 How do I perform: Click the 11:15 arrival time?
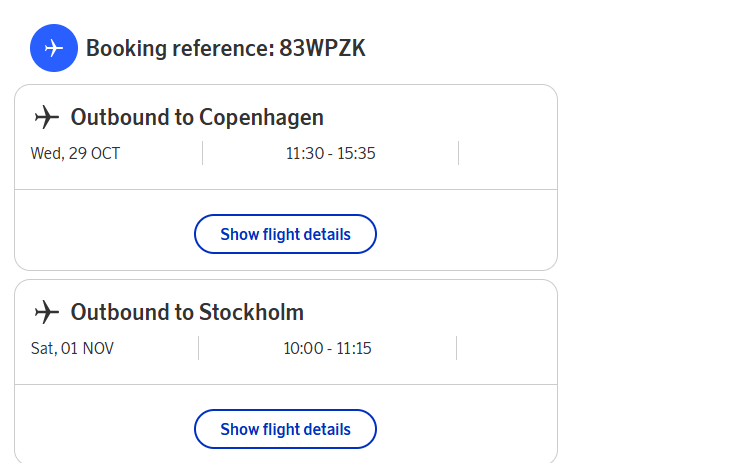coord(354,348)
